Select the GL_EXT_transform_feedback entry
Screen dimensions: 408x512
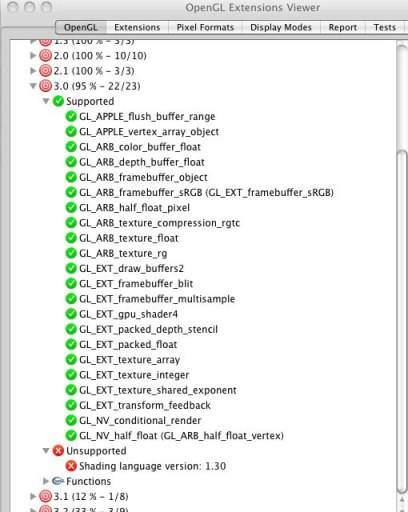click(145, 405)
